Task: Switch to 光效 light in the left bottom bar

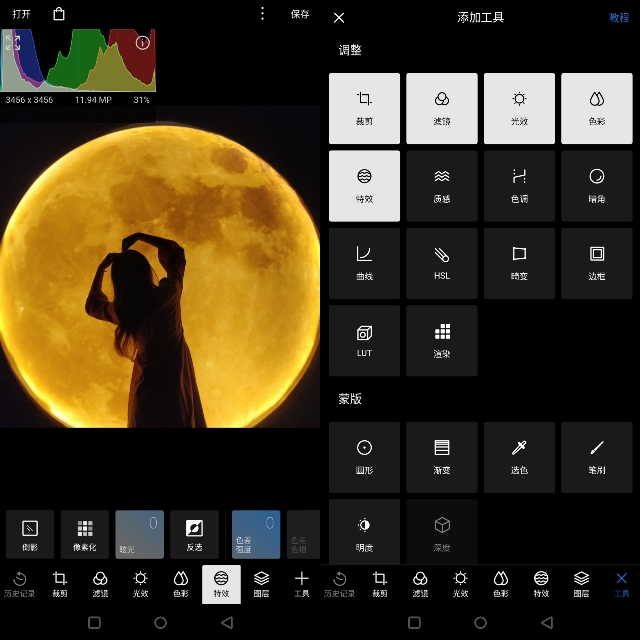Action: click(140, 584)
